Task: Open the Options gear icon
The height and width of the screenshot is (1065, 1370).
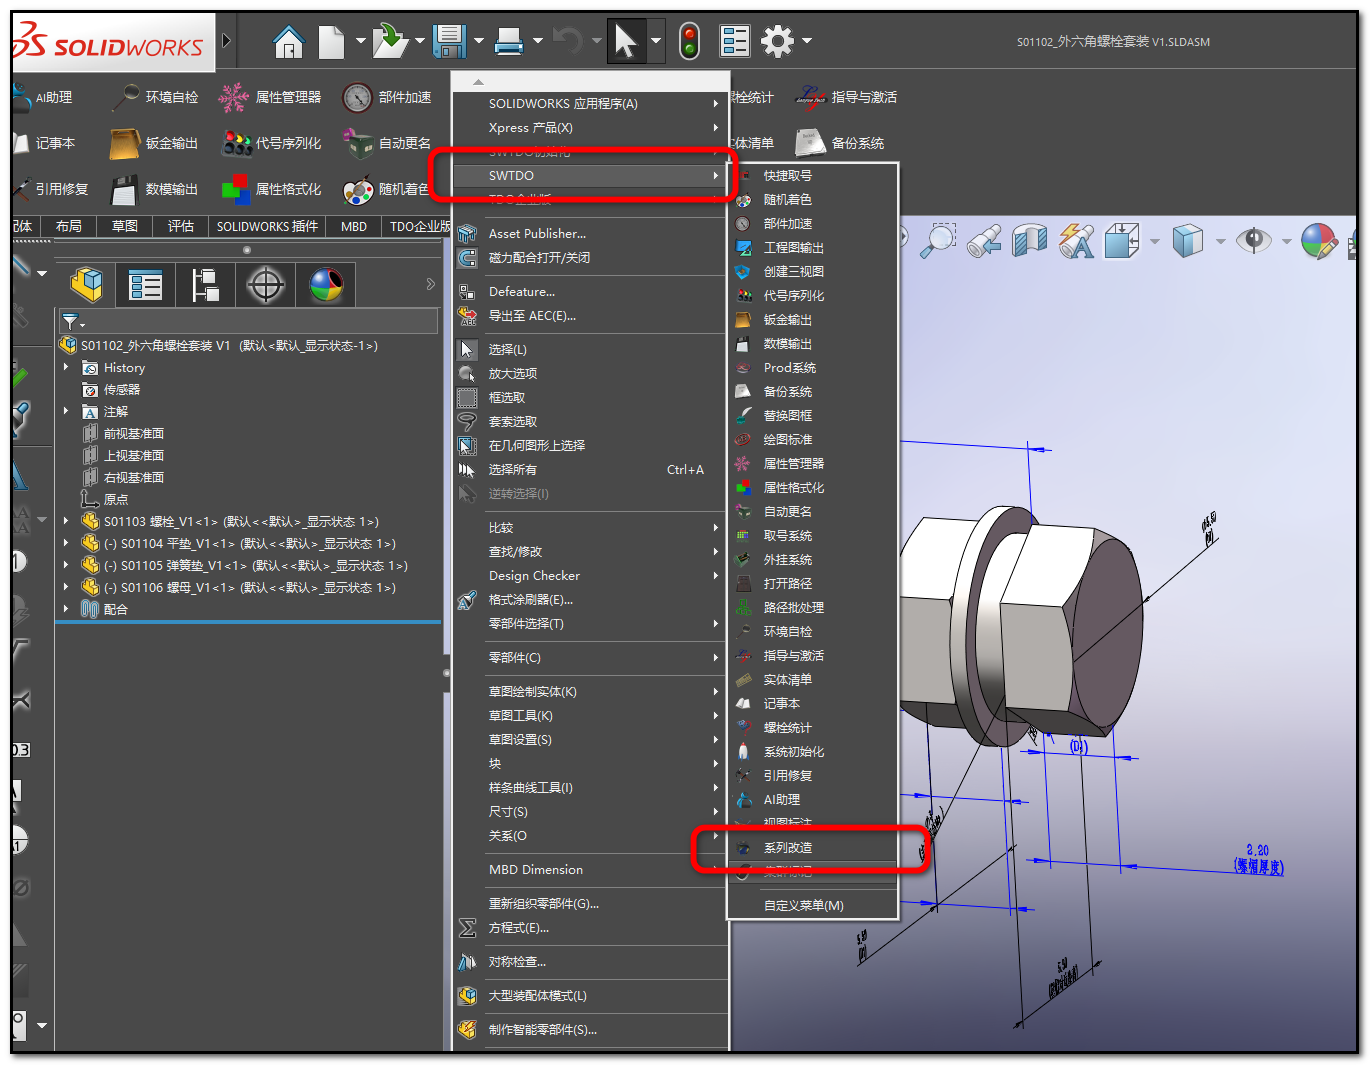Action: pos(777,42)
